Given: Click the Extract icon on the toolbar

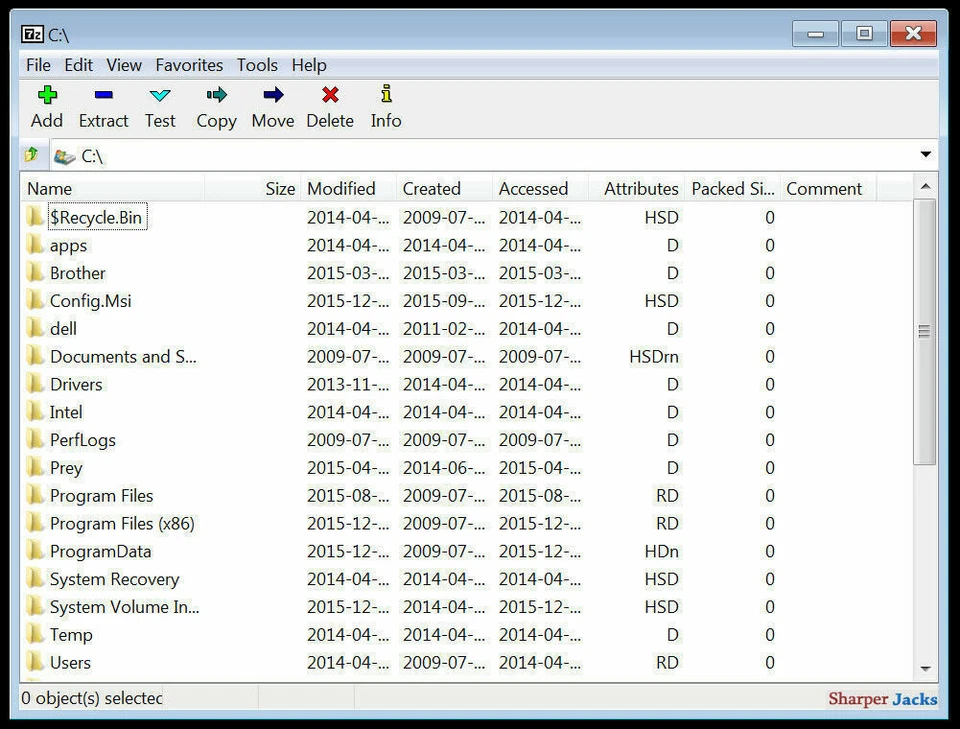Looking at the screenshot, I should [103, 96].
